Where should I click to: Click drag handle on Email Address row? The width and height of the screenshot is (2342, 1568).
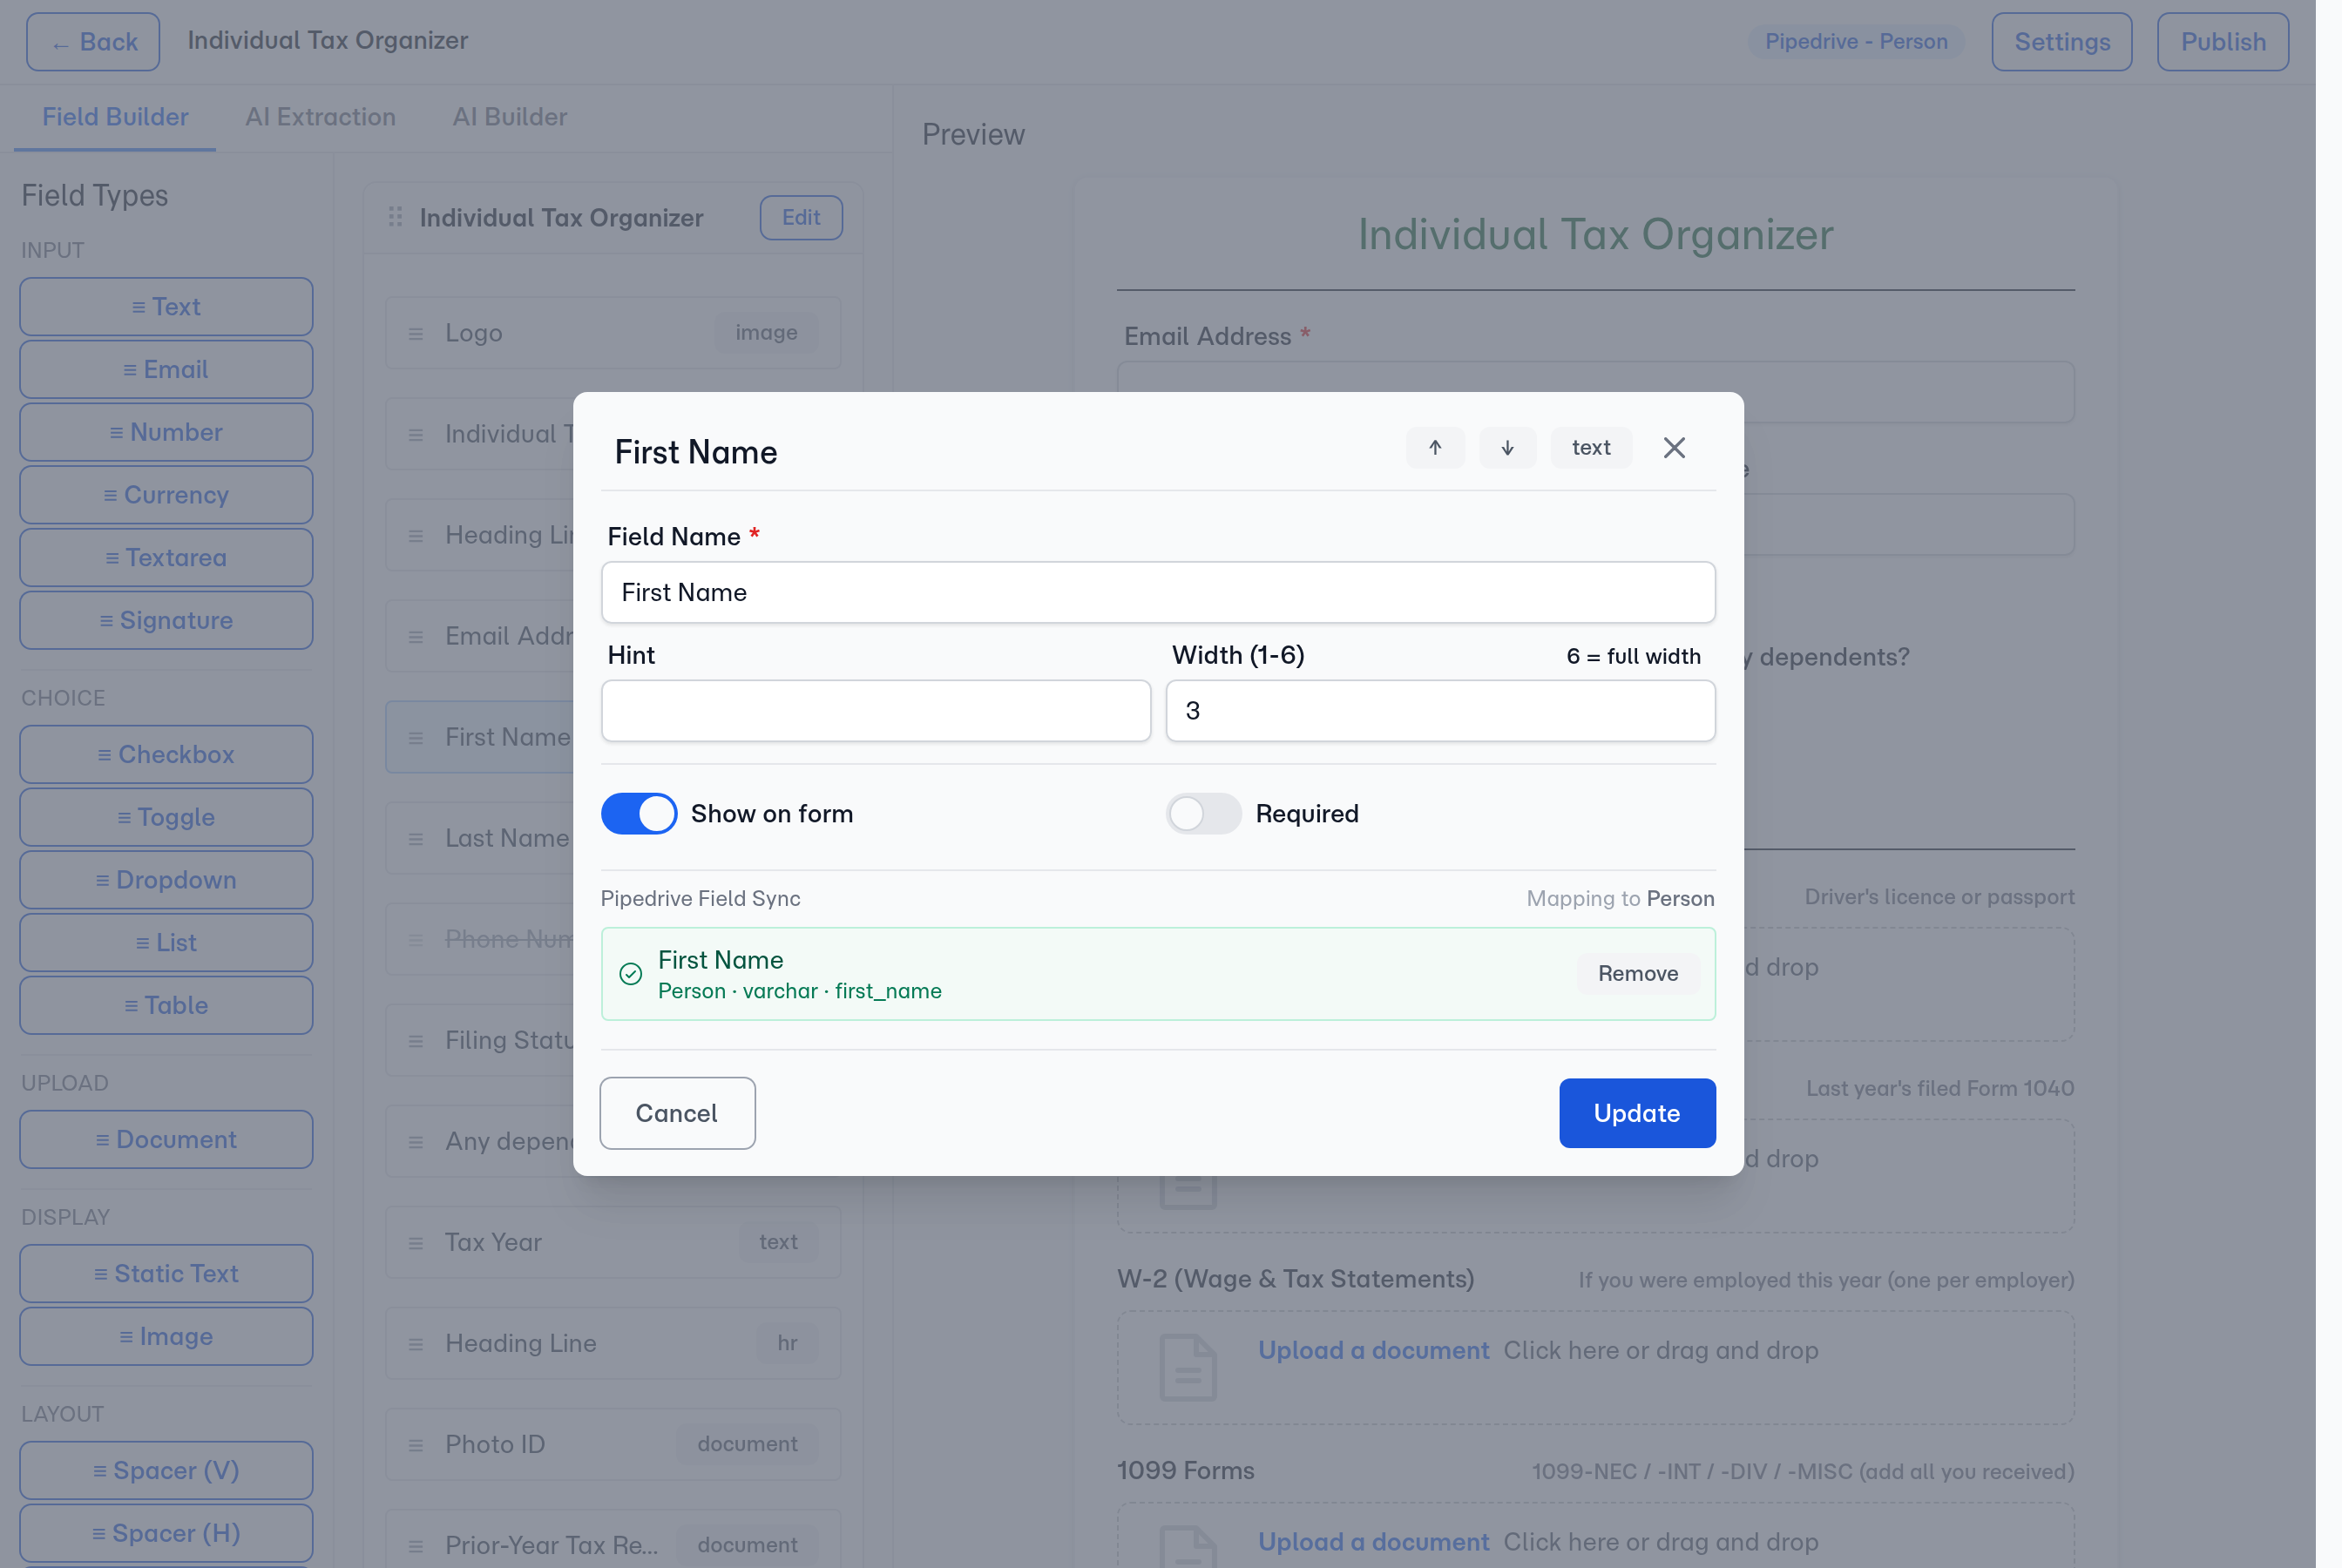pyautogui.click(x=415, y=637)
